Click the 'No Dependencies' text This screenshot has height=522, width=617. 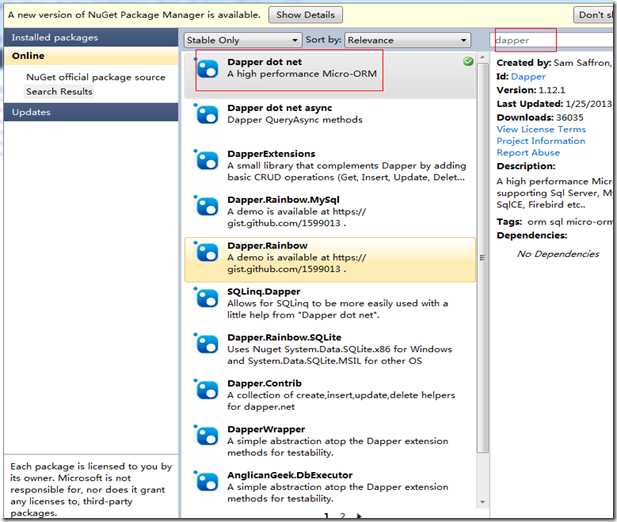pos(558,254)
